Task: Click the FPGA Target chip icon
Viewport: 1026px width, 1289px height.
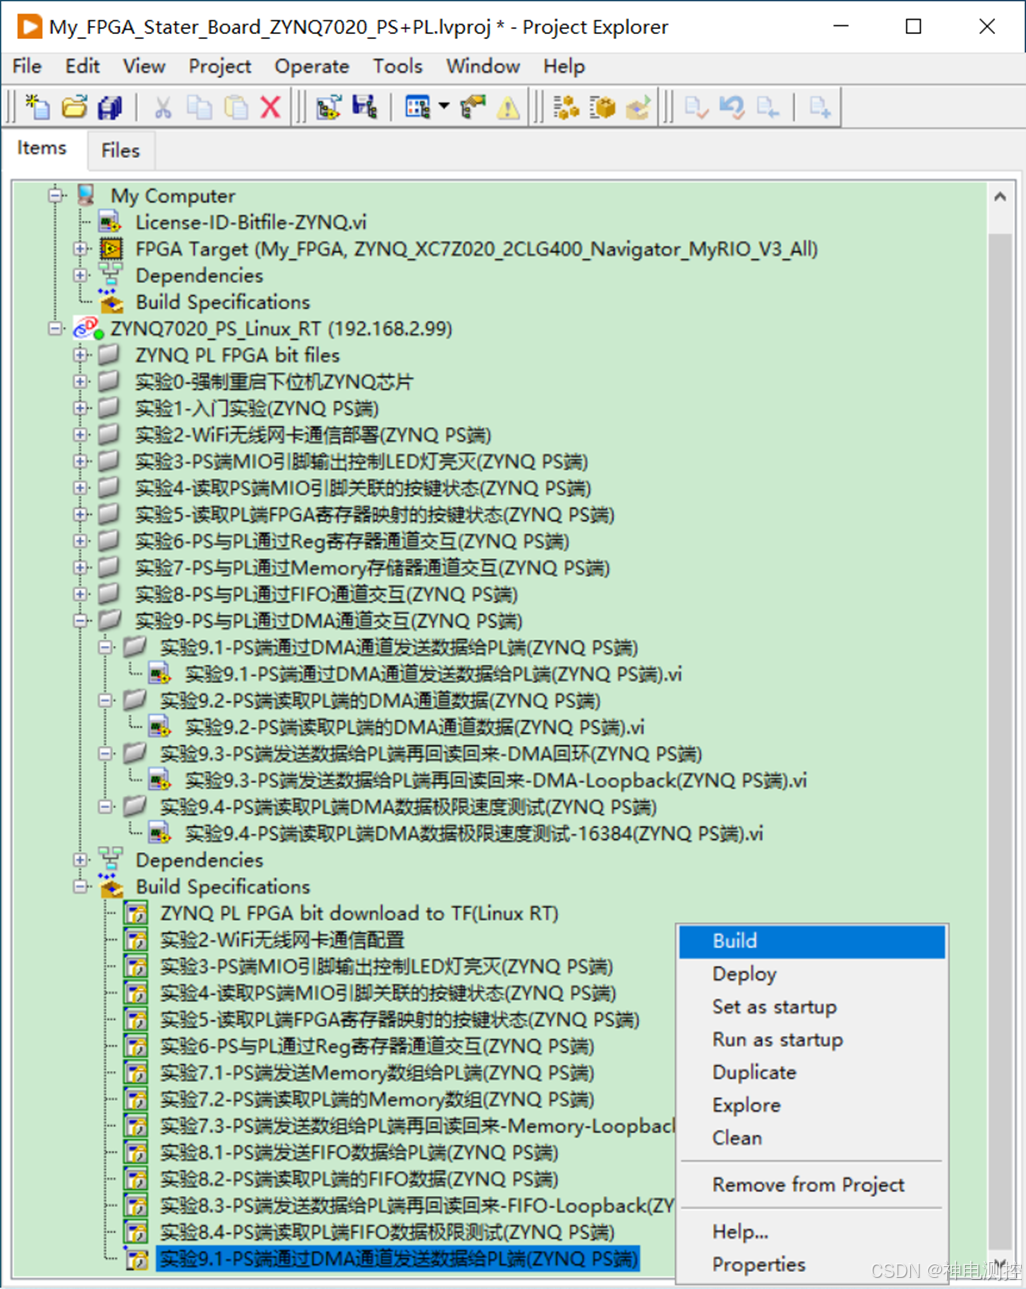Action: tap(111, 249)
